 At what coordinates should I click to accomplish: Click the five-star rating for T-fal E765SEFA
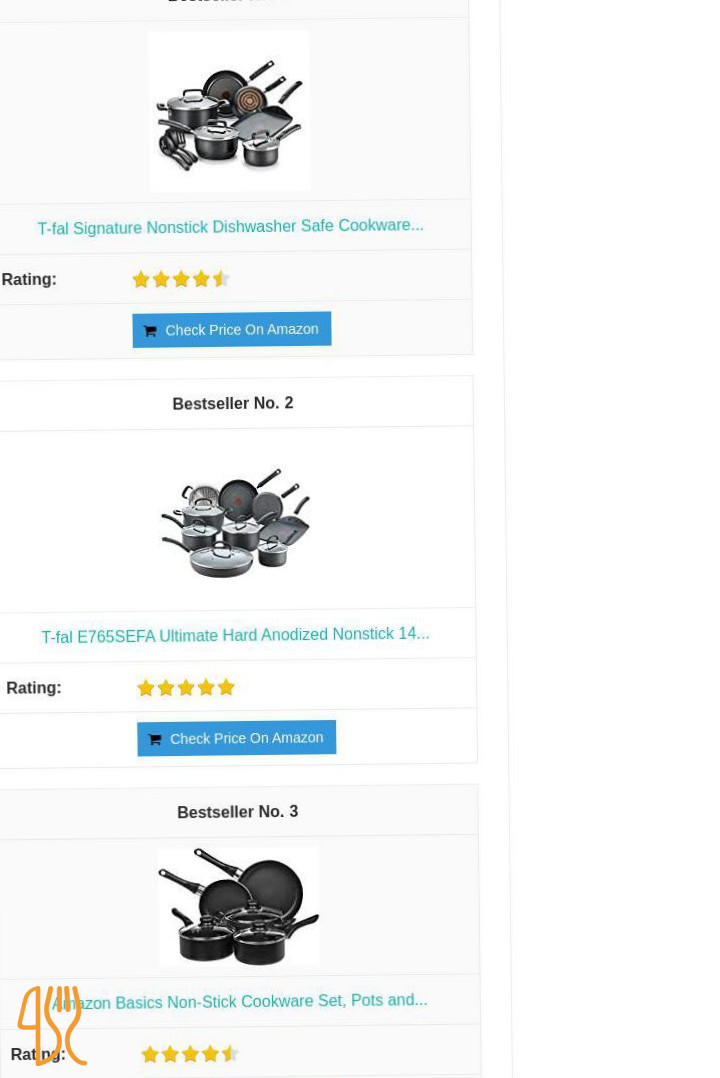pos(186,688)
